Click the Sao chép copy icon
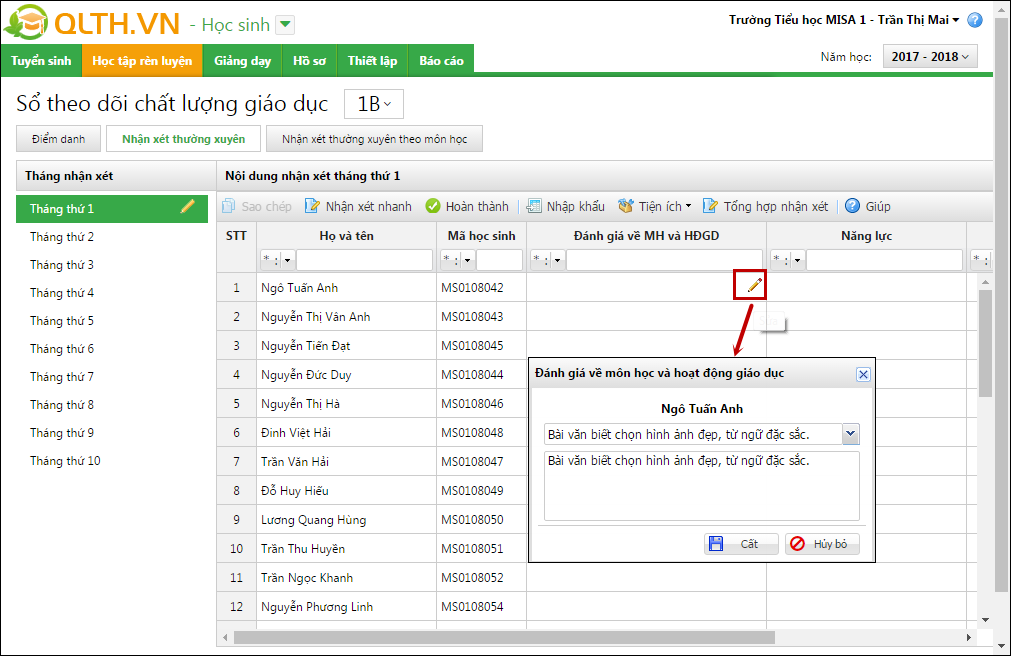The image size is (1011, 656). click(x=229, y=206)
